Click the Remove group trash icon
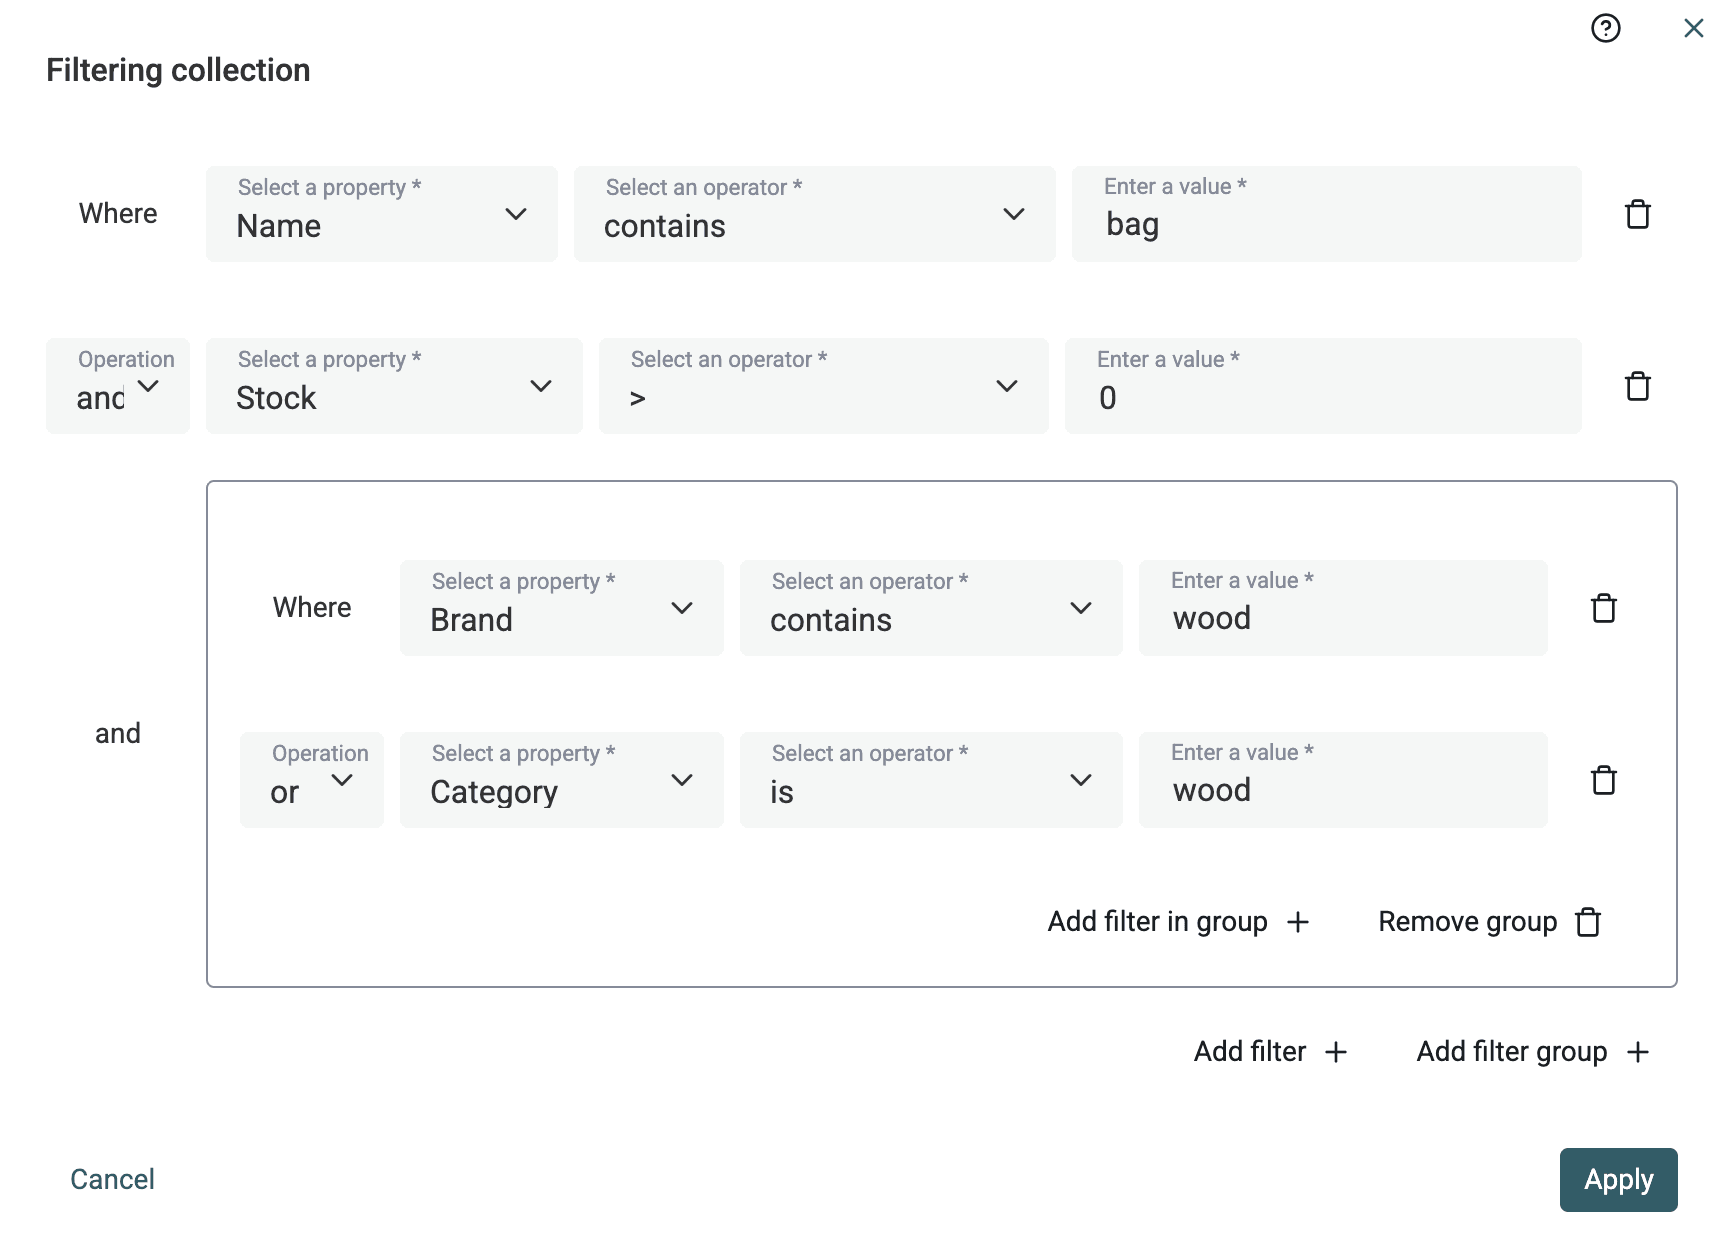 (1588, 922)
